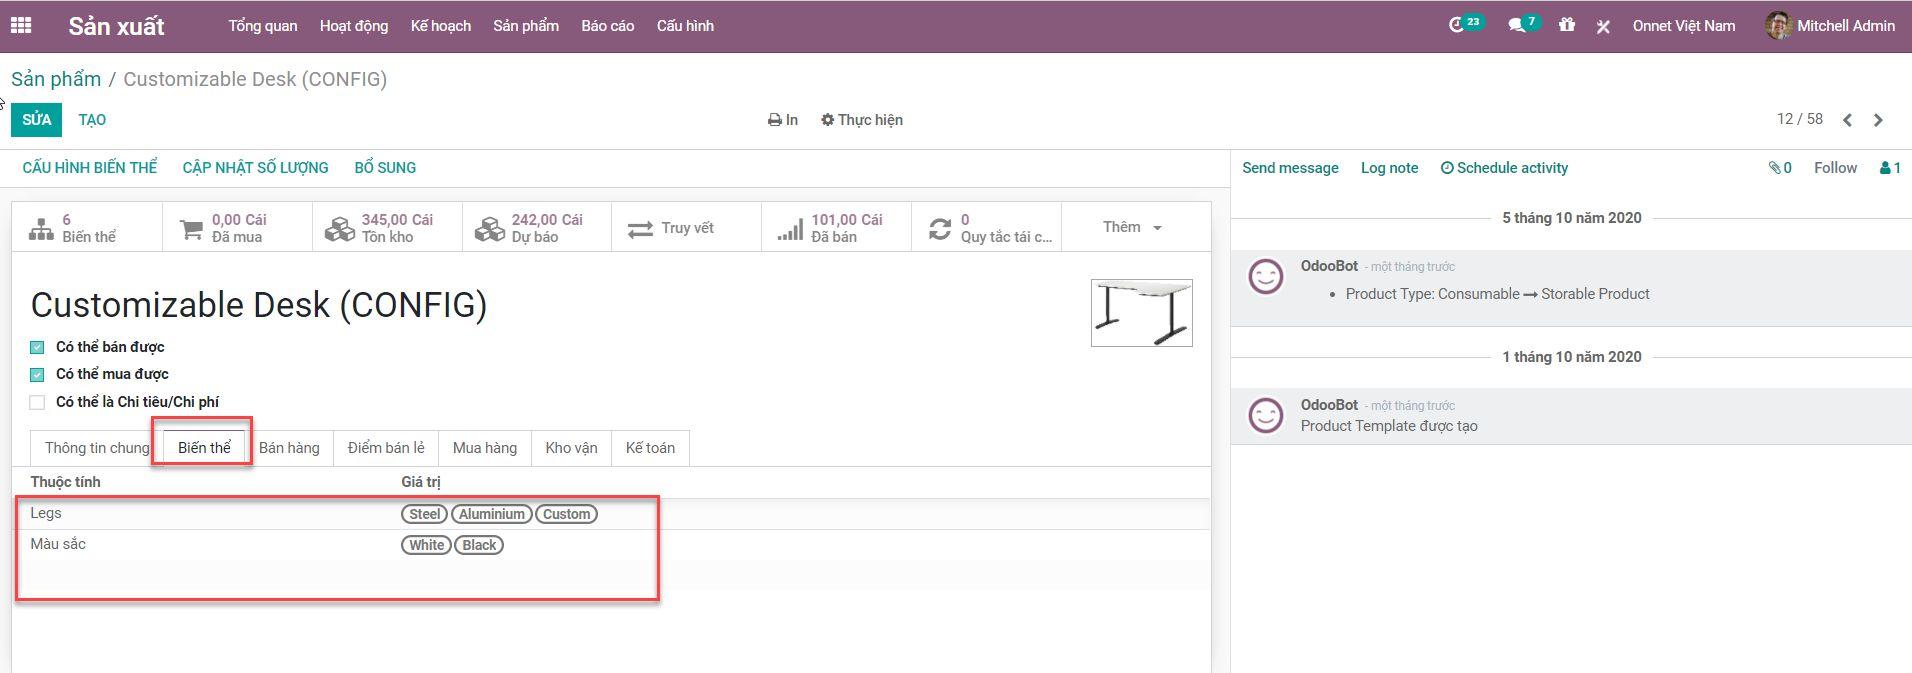
Task: Go to previous record arrow
Action: pyautogui.click(x=1847, y=120)
